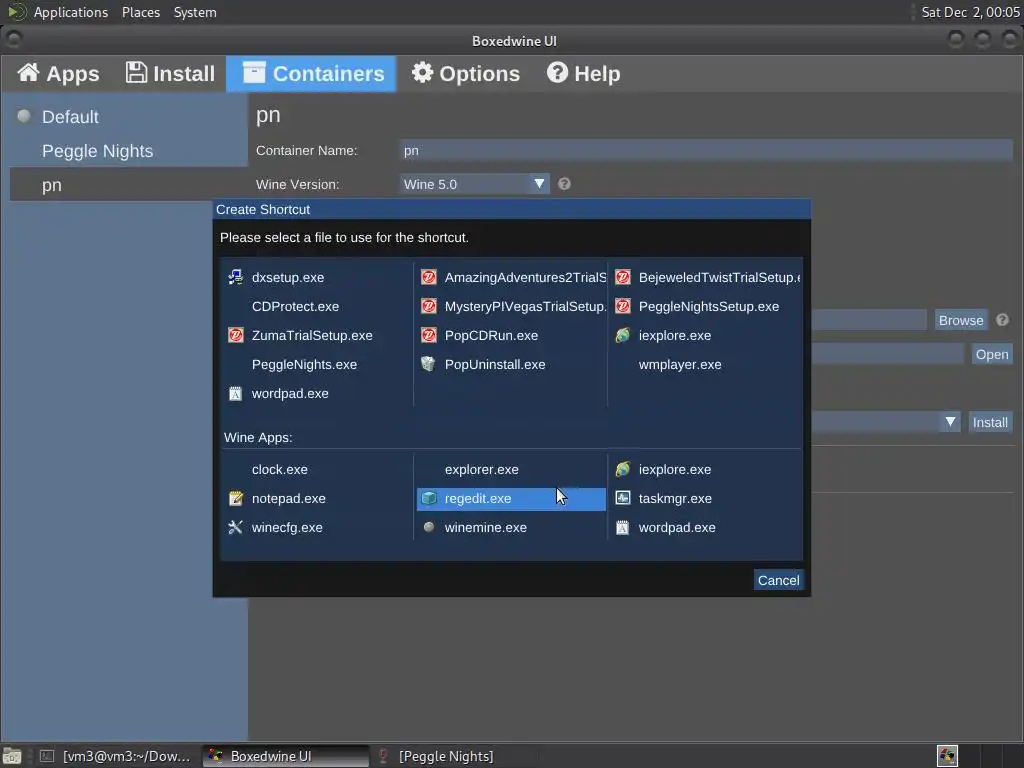Switch to Containers tab
This screenshot has width=1024, height=768.
(x=312, y=74)
